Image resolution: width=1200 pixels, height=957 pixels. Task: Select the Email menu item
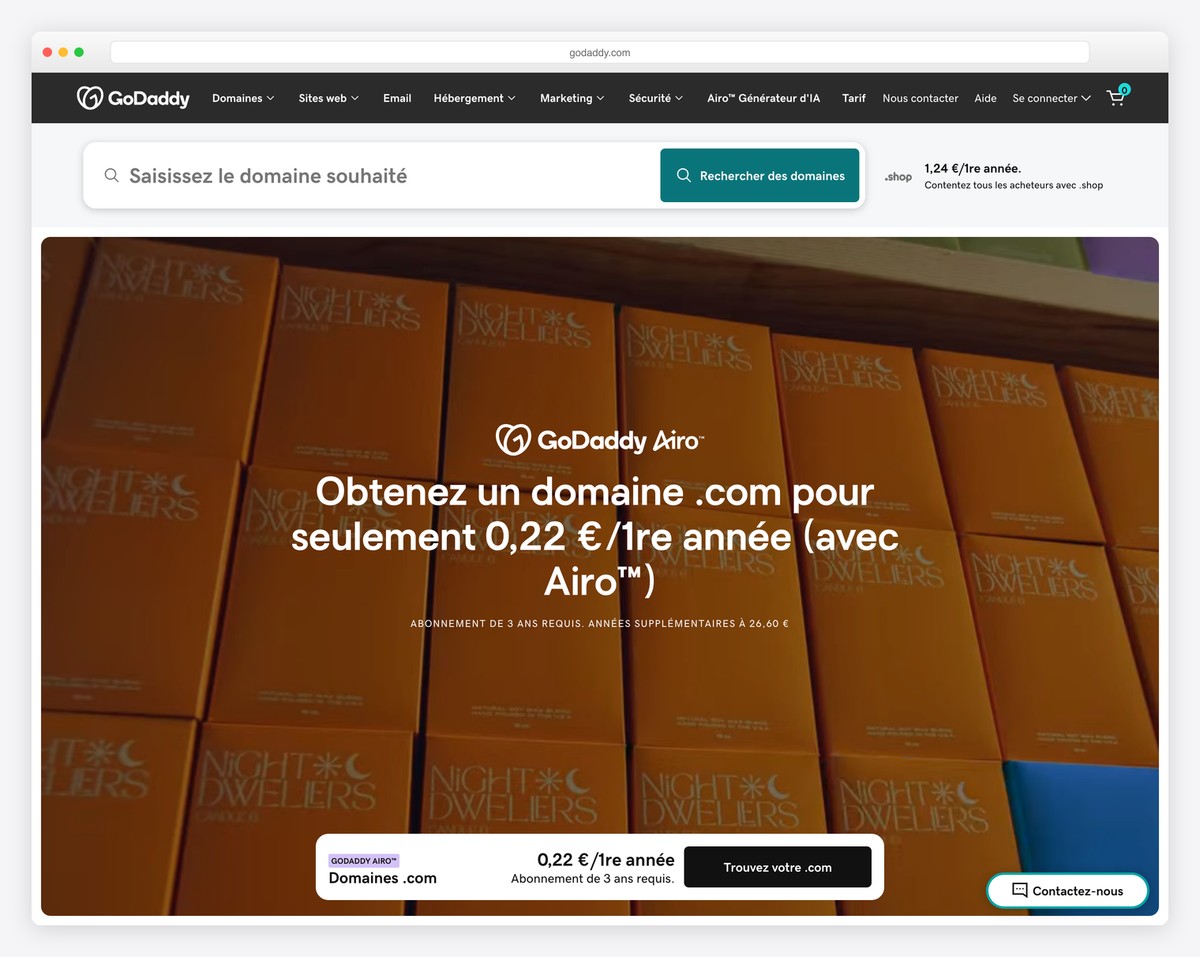tap(397, 98)
